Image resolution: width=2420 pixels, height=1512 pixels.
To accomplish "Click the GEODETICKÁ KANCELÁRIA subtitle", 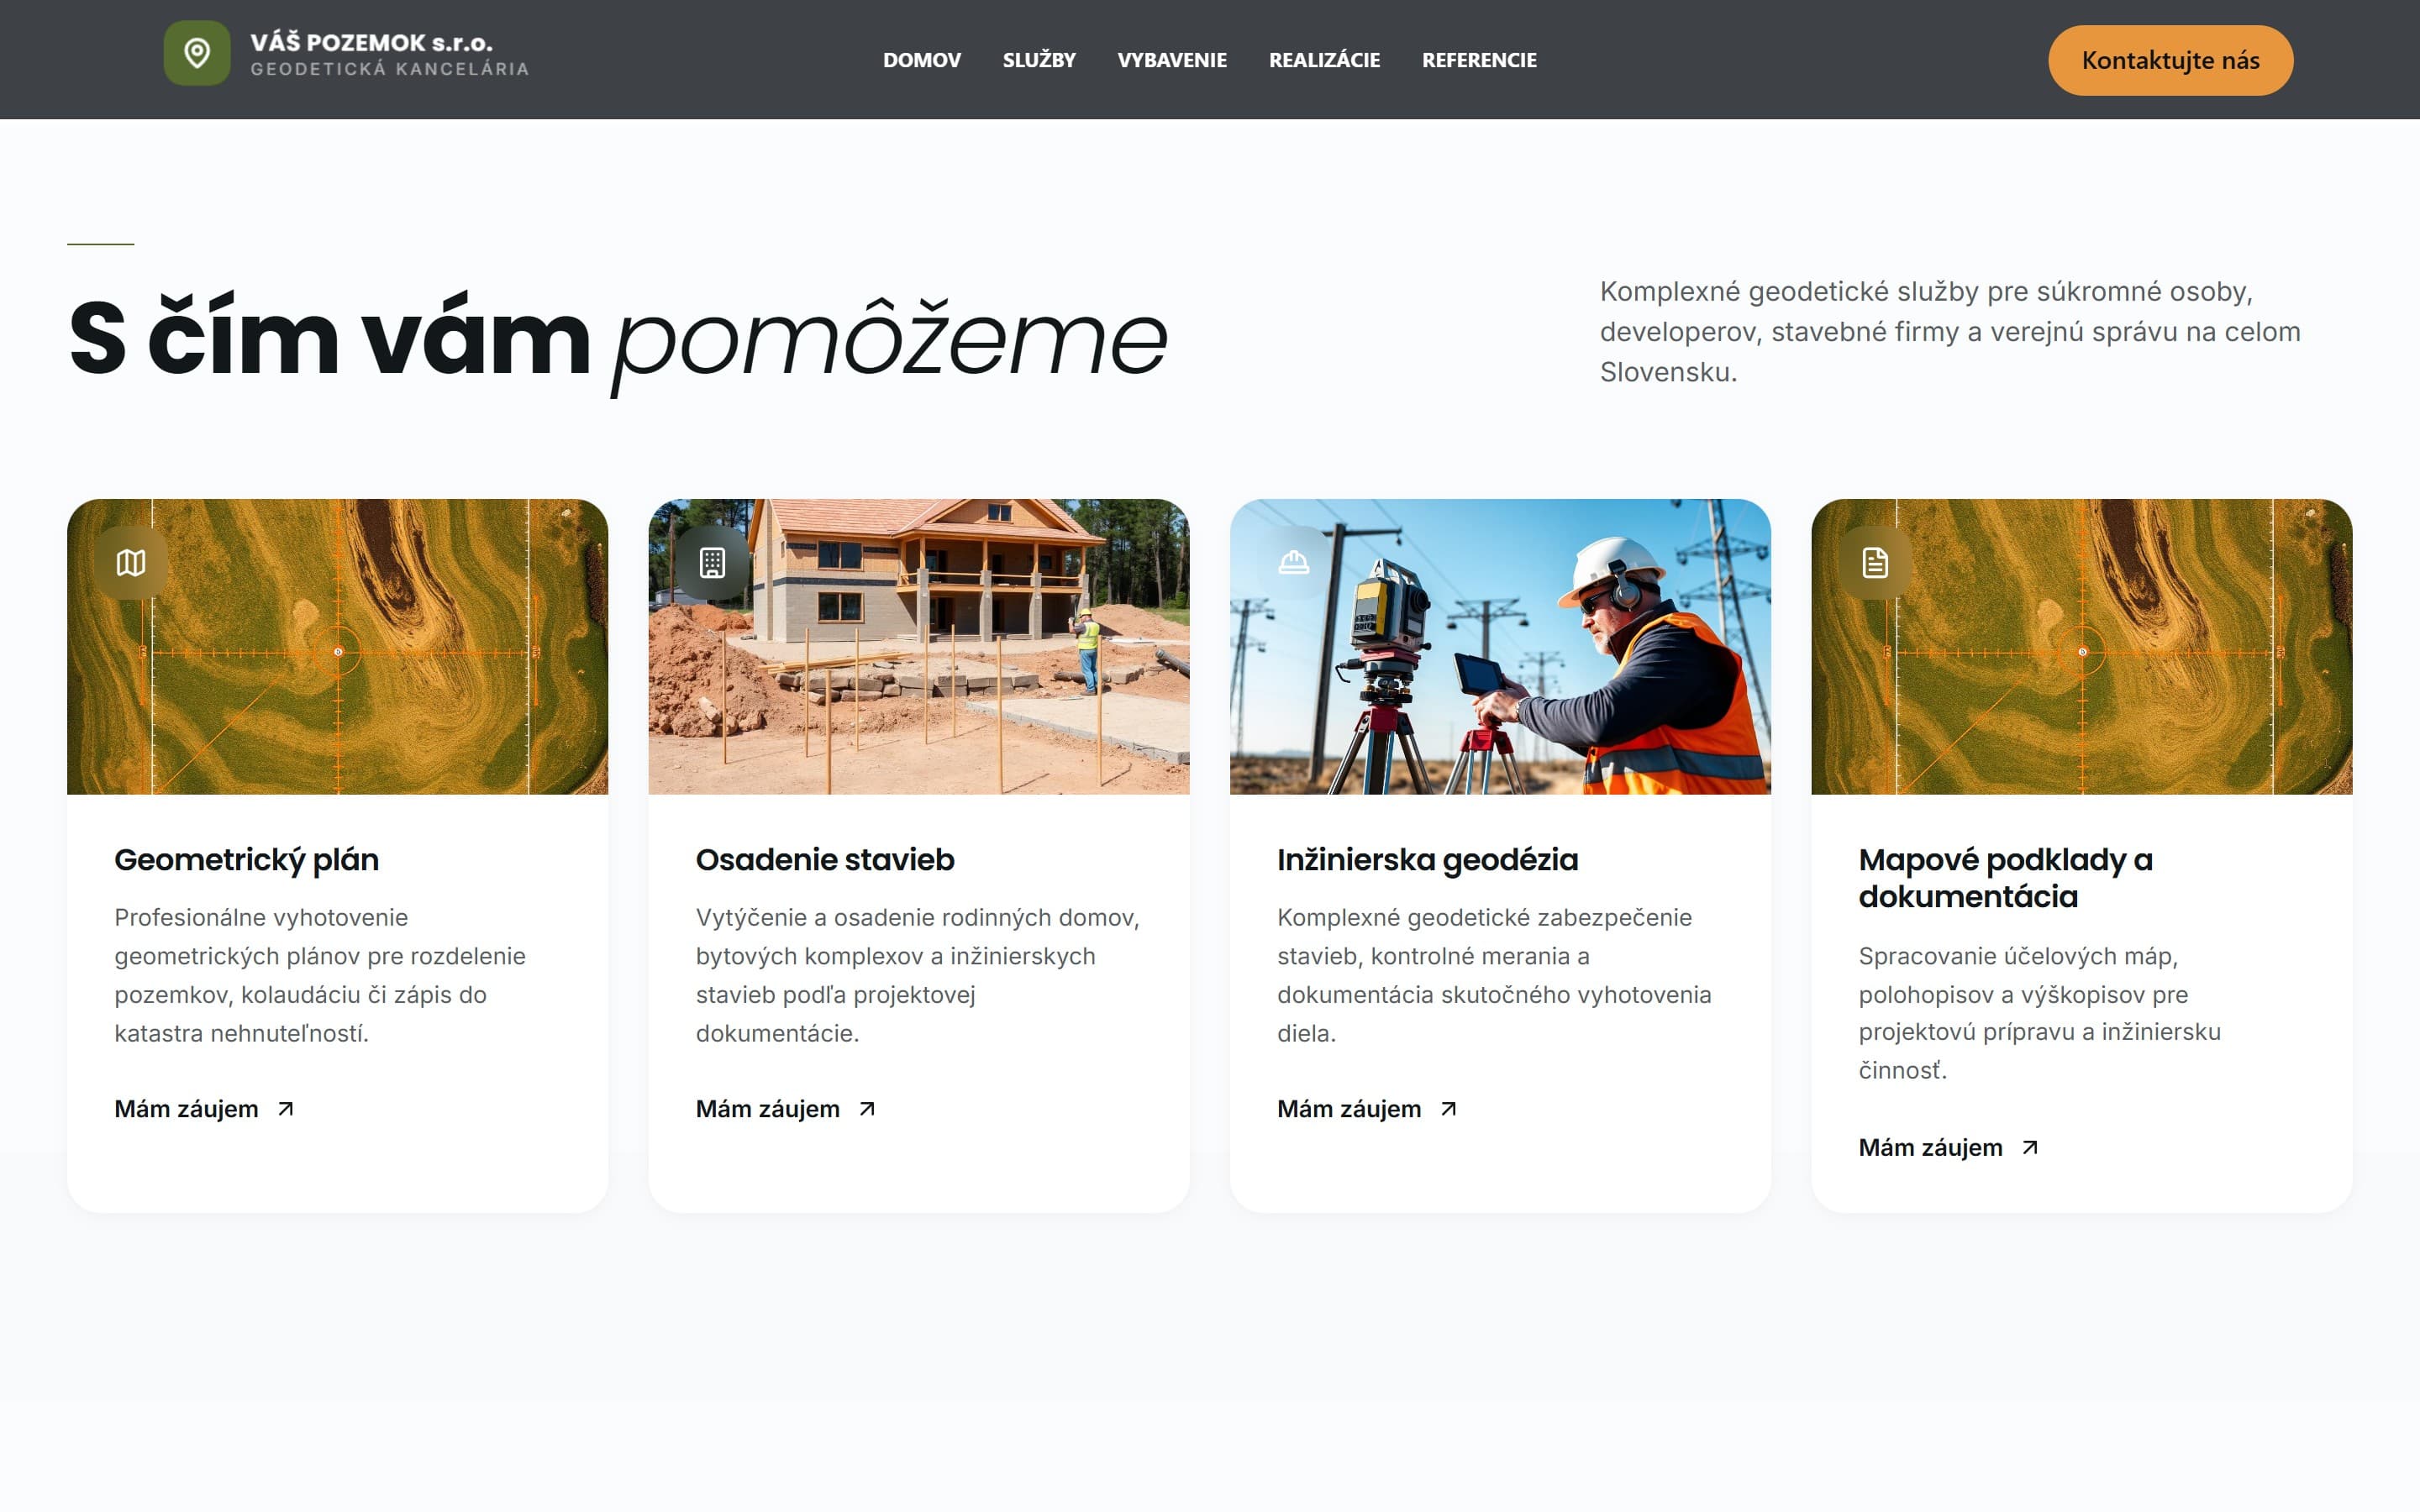I will (389, 69).
